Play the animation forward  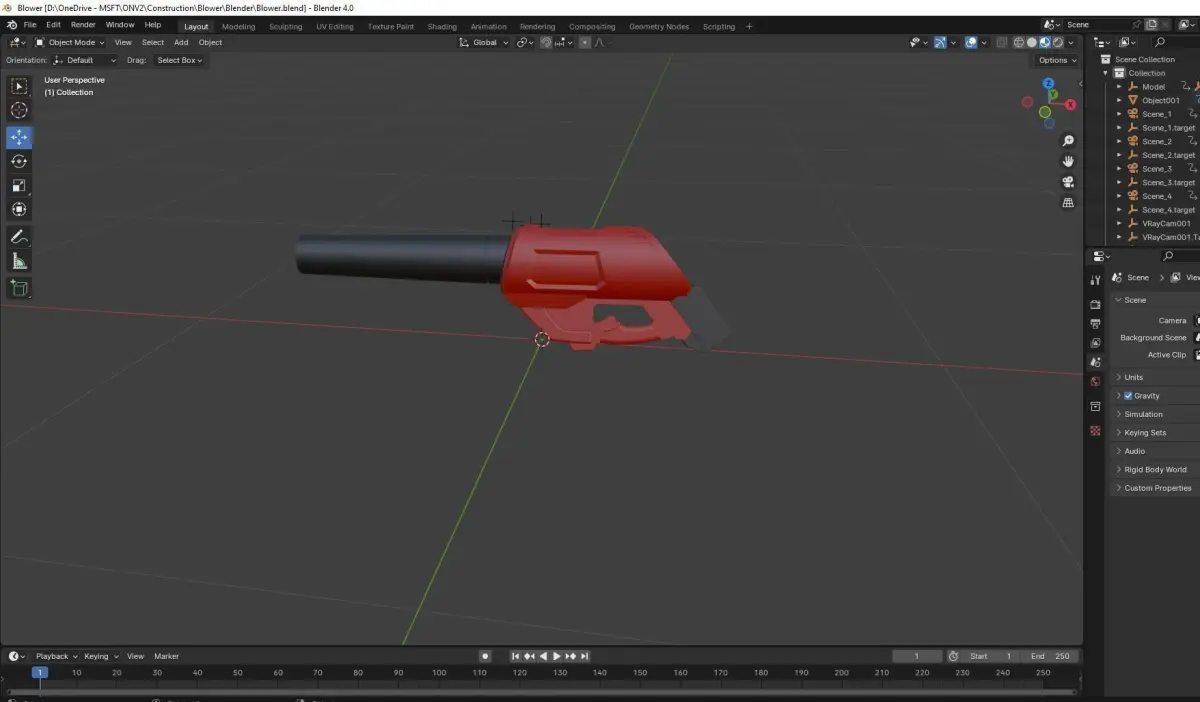[557, 656]
